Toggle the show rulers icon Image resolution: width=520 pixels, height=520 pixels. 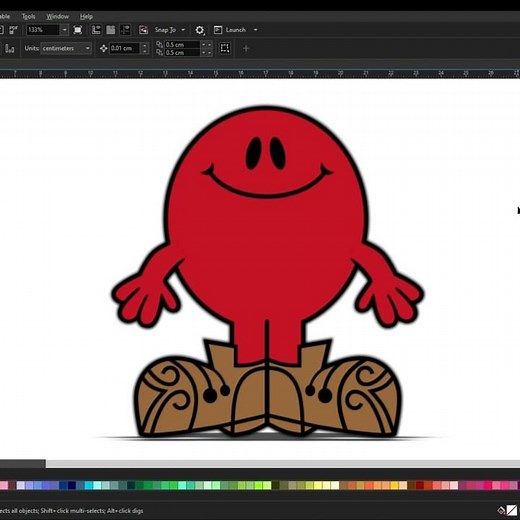96,30
